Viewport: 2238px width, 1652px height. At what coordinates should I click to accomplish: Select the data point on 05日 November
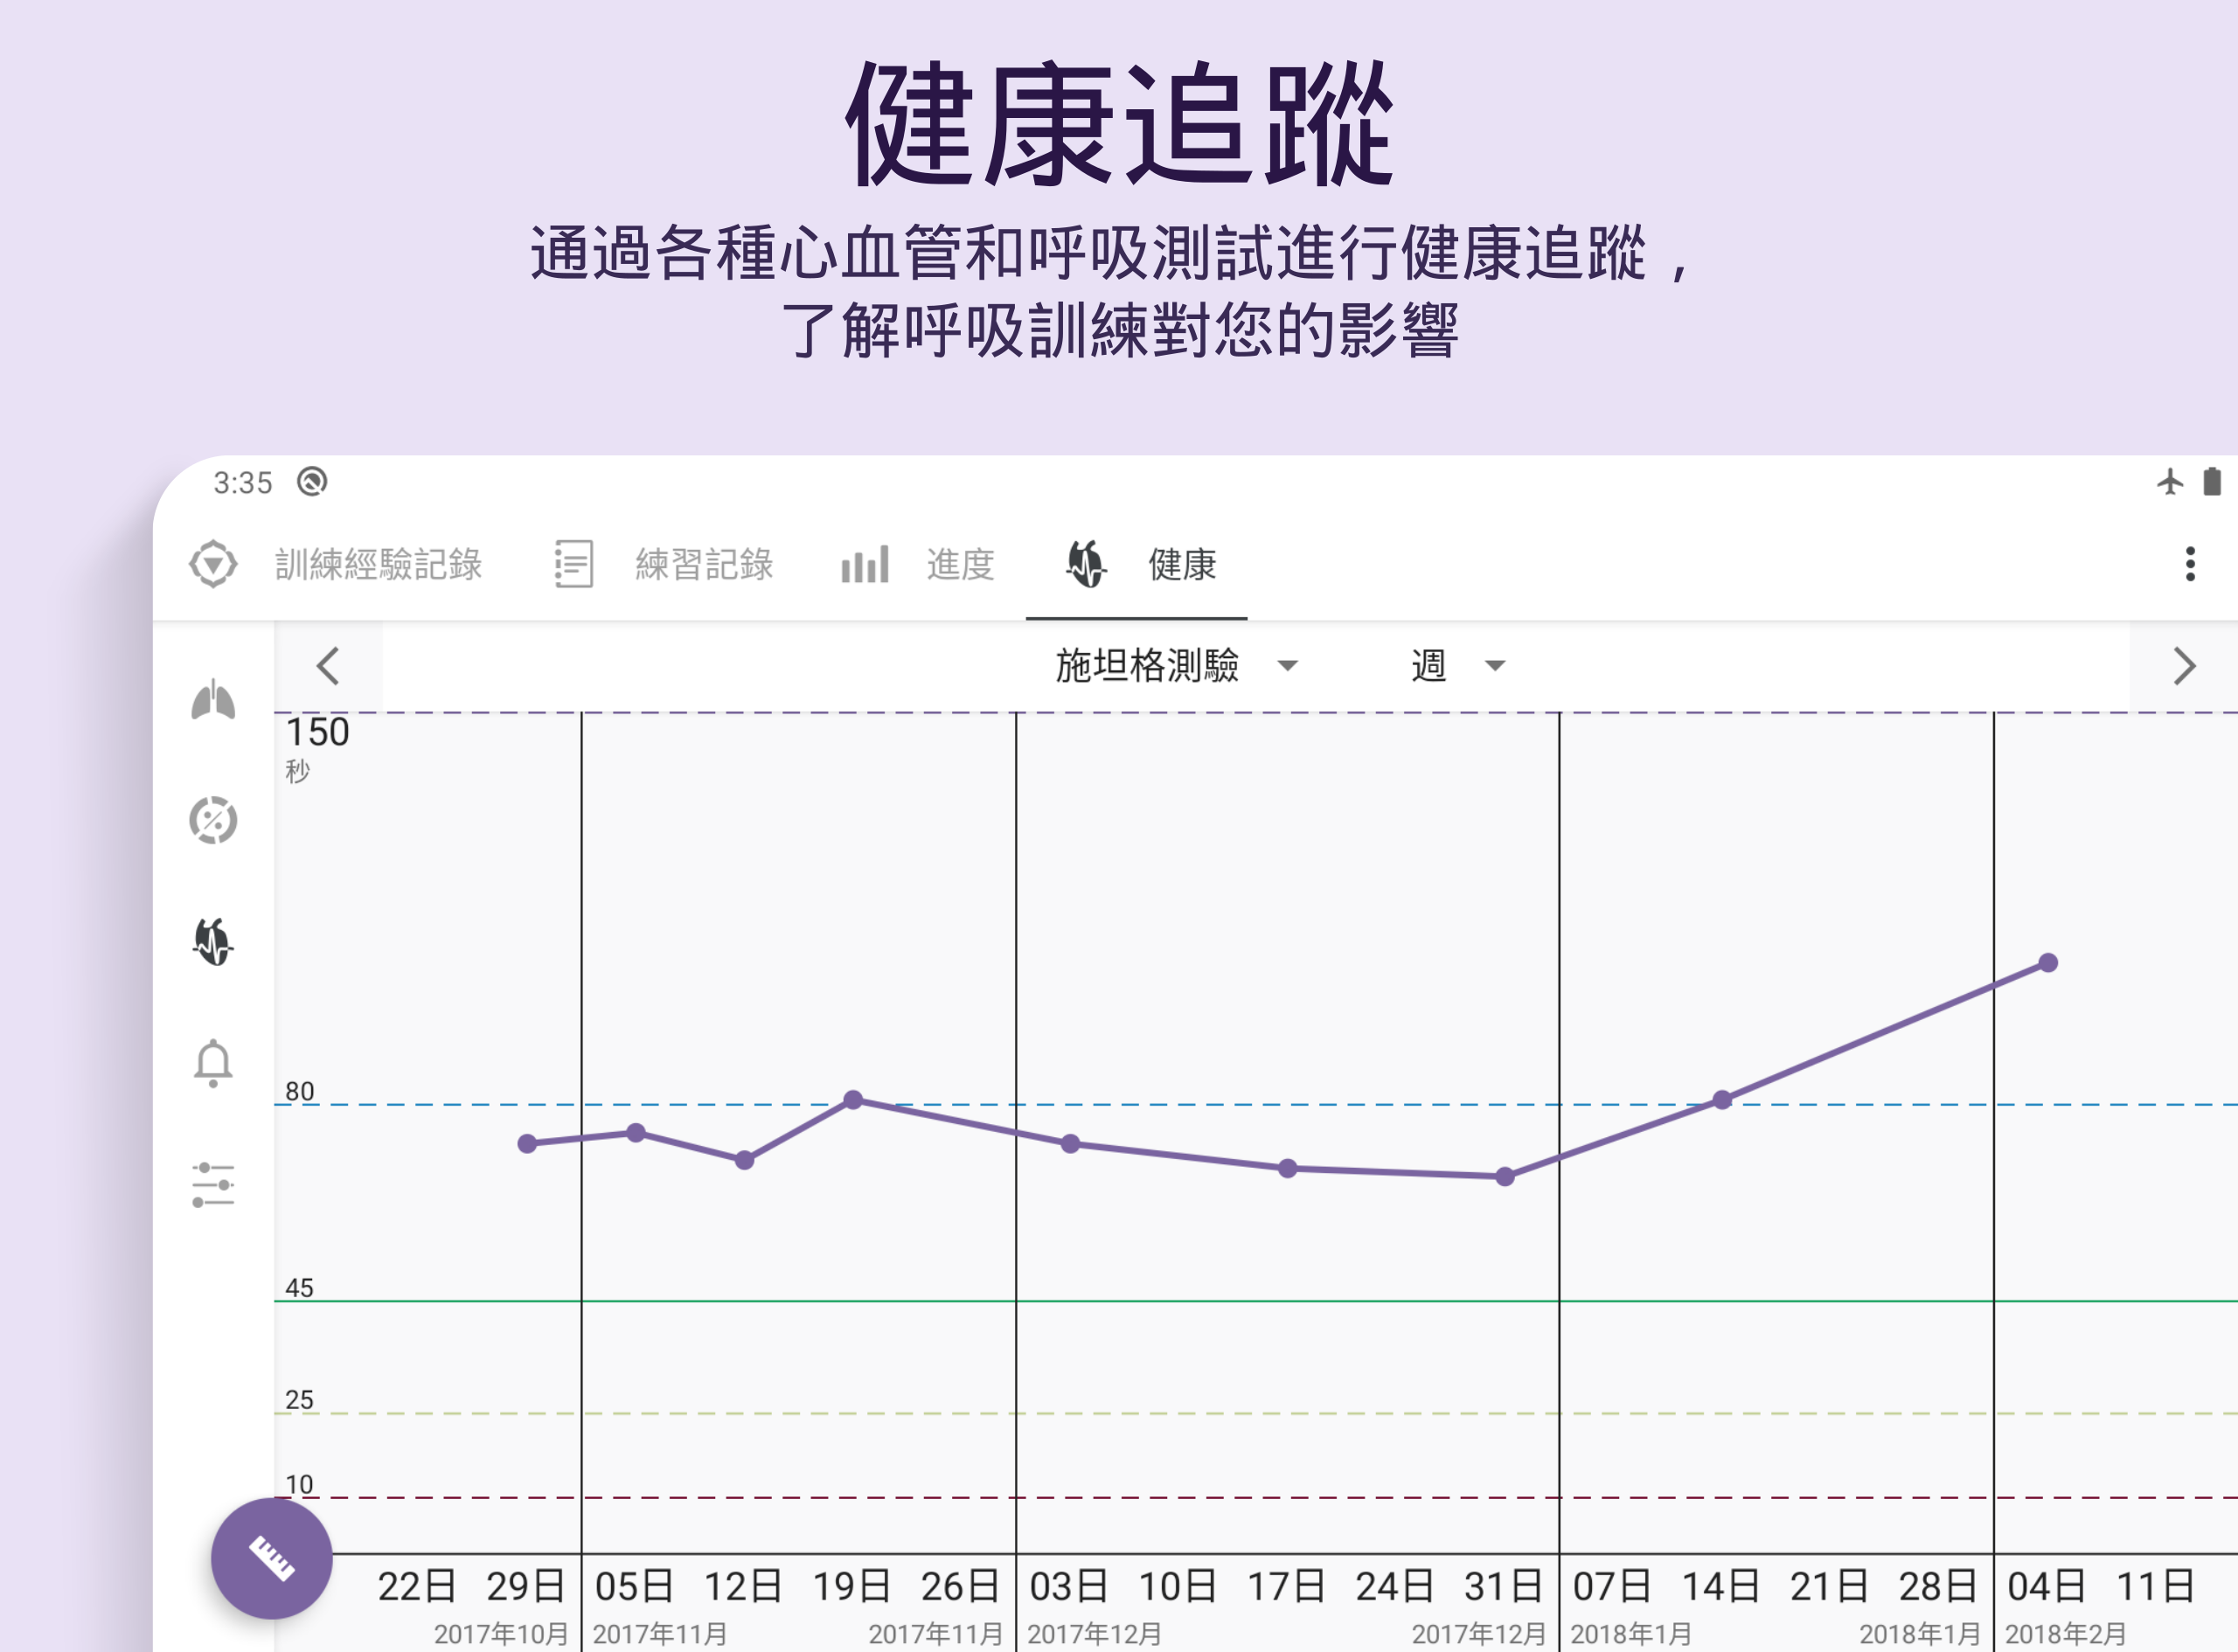coord(636,1132)
